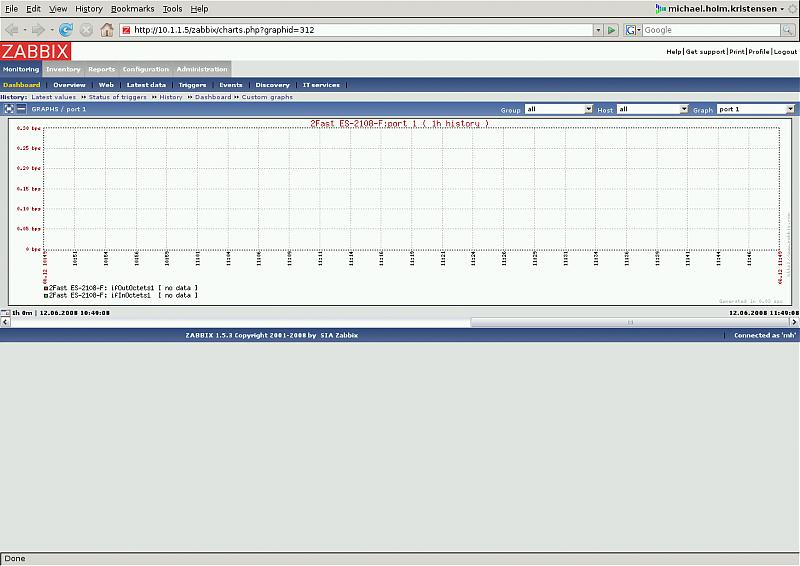Viewport: 800px width, 566px height.
Task: Open the forward-button history dropdown arrow
Action: coord(52,30)
